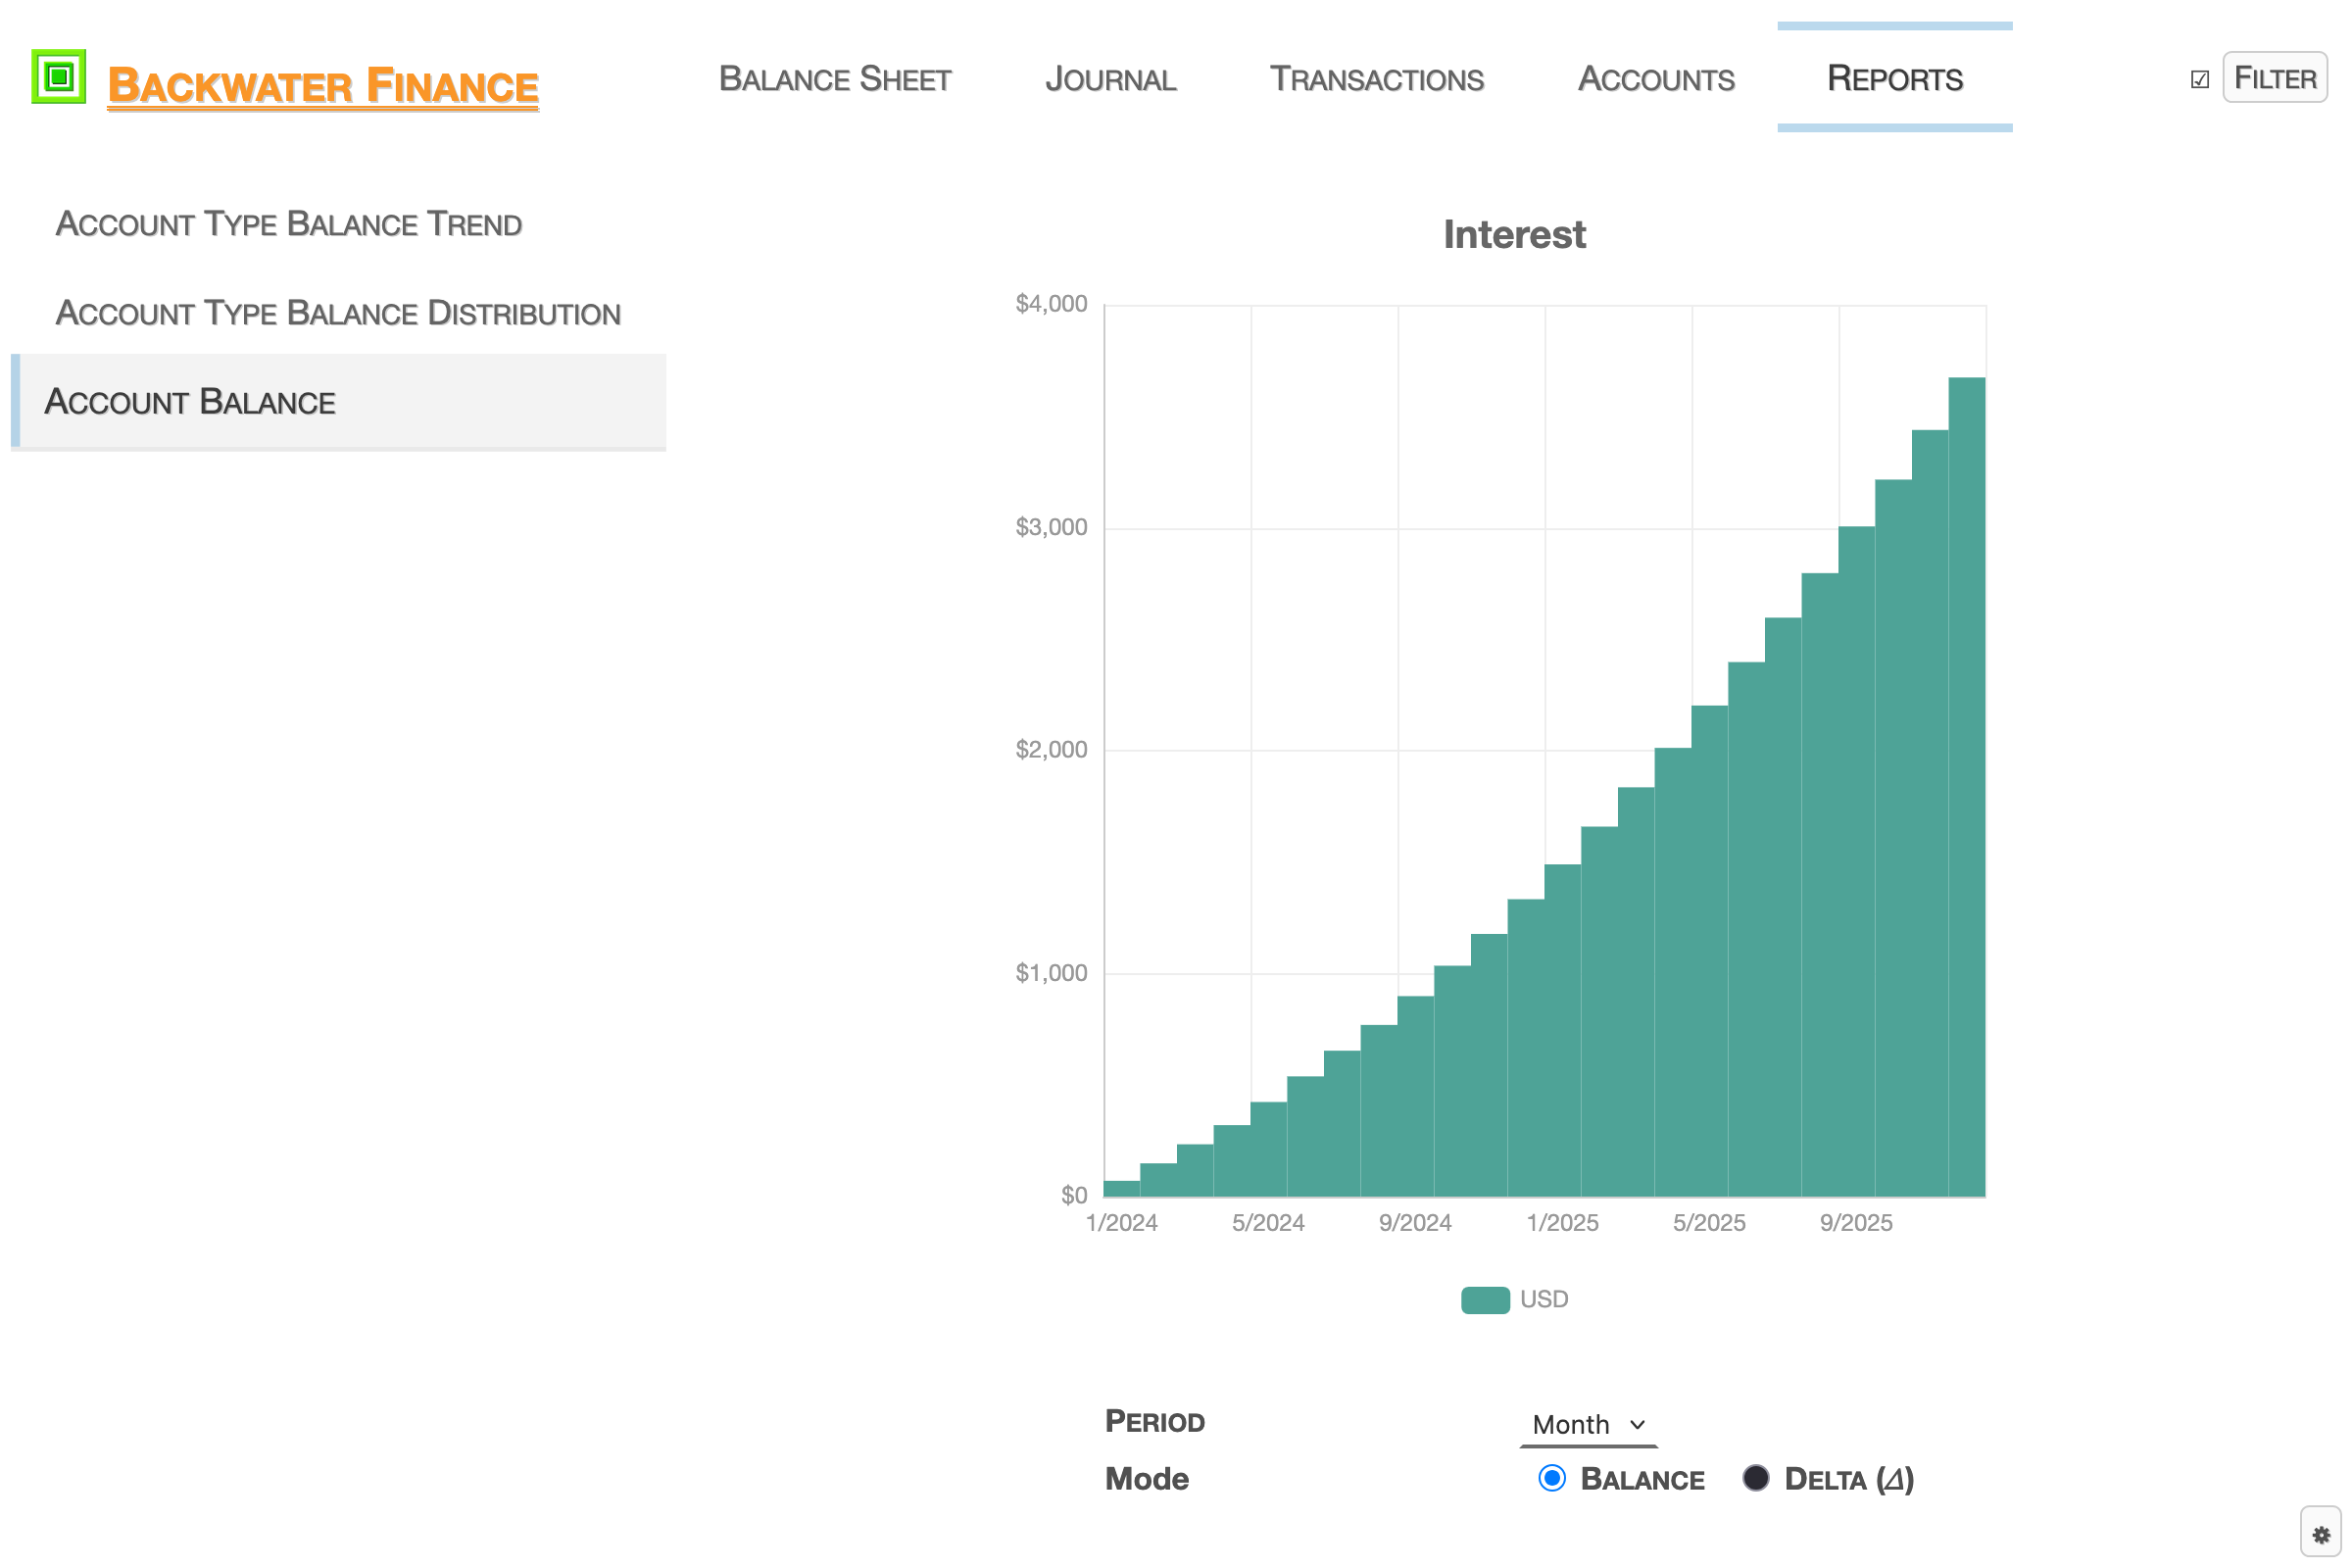Image resolution: width=2352 pixels, height=1568 pixels.
Task: Open the settings gear icon
Action: (x=2320, y=1534)
